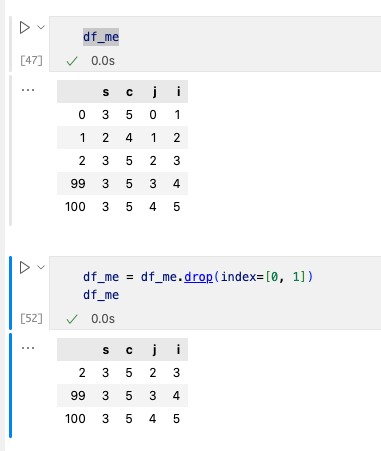This screenshot has height=451, width=381.
Task: Select index label 100 in the first table
Action: [x=75, y=207]
